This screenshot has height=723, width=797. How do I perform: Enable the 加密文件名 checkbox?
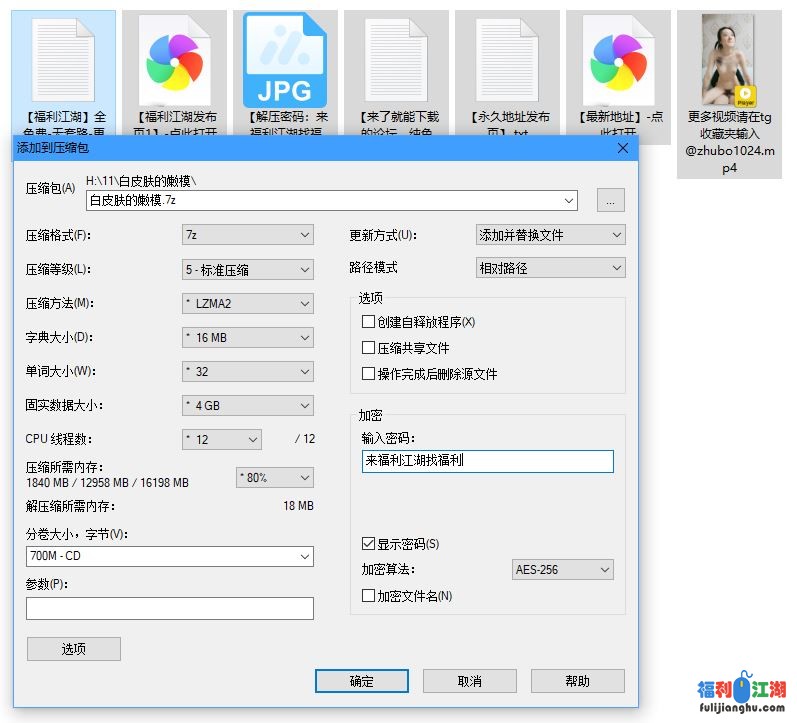368,596
